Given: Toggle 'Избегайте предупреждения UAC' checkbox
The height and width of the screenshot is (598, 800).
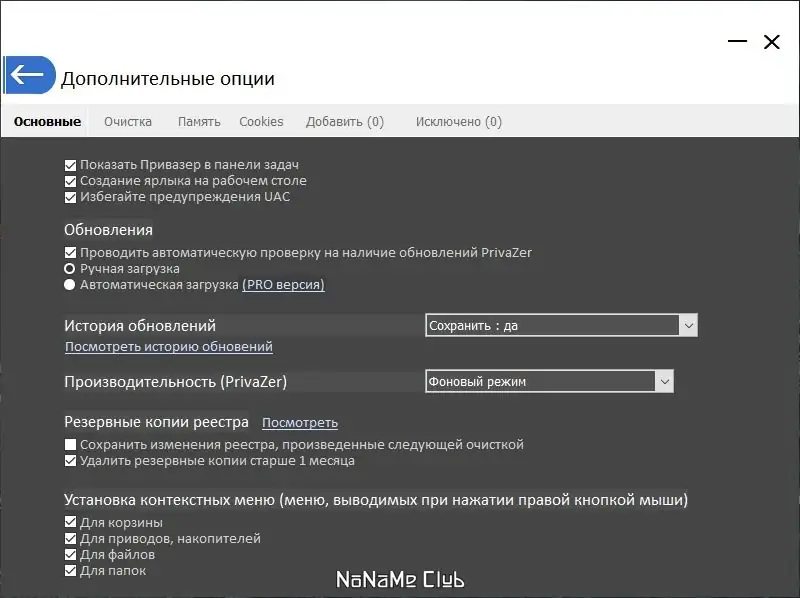Looking at the screenshot, I should pos(71,197).
